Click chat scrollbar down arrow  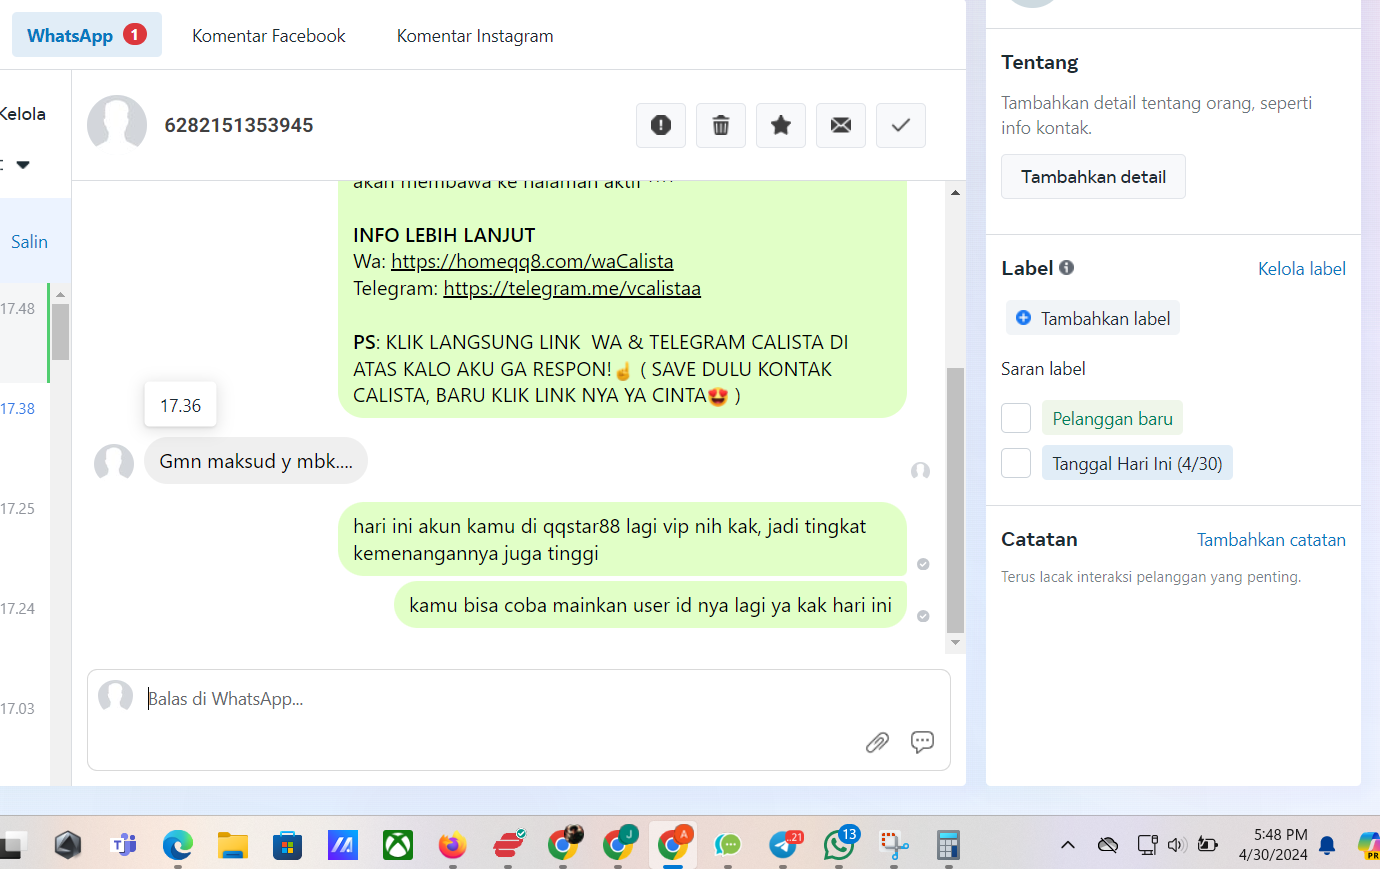955,642
